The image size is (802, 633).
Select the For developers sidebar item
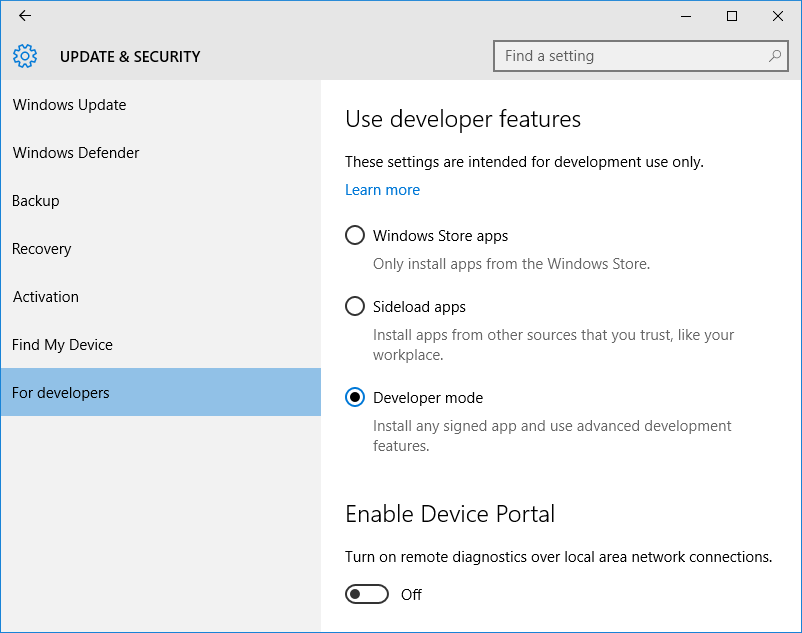tap(61, 393)
